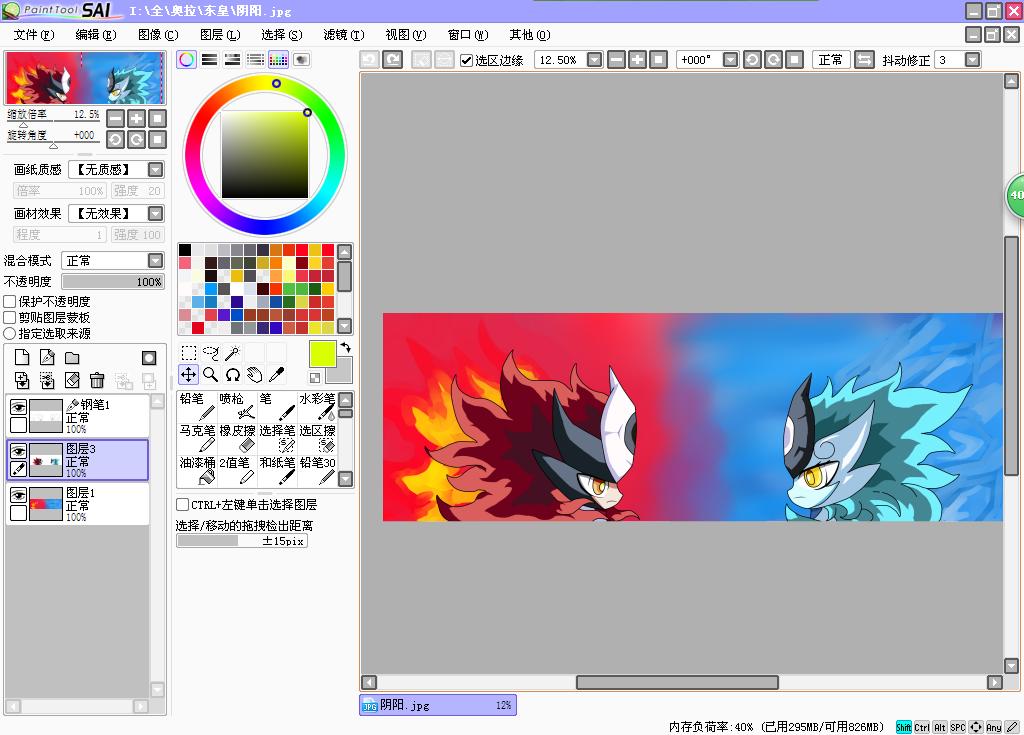Zoom in with toolbar plus button
Screen dimensions: 1024x735
pyautogui.click(x=637, y=60)
